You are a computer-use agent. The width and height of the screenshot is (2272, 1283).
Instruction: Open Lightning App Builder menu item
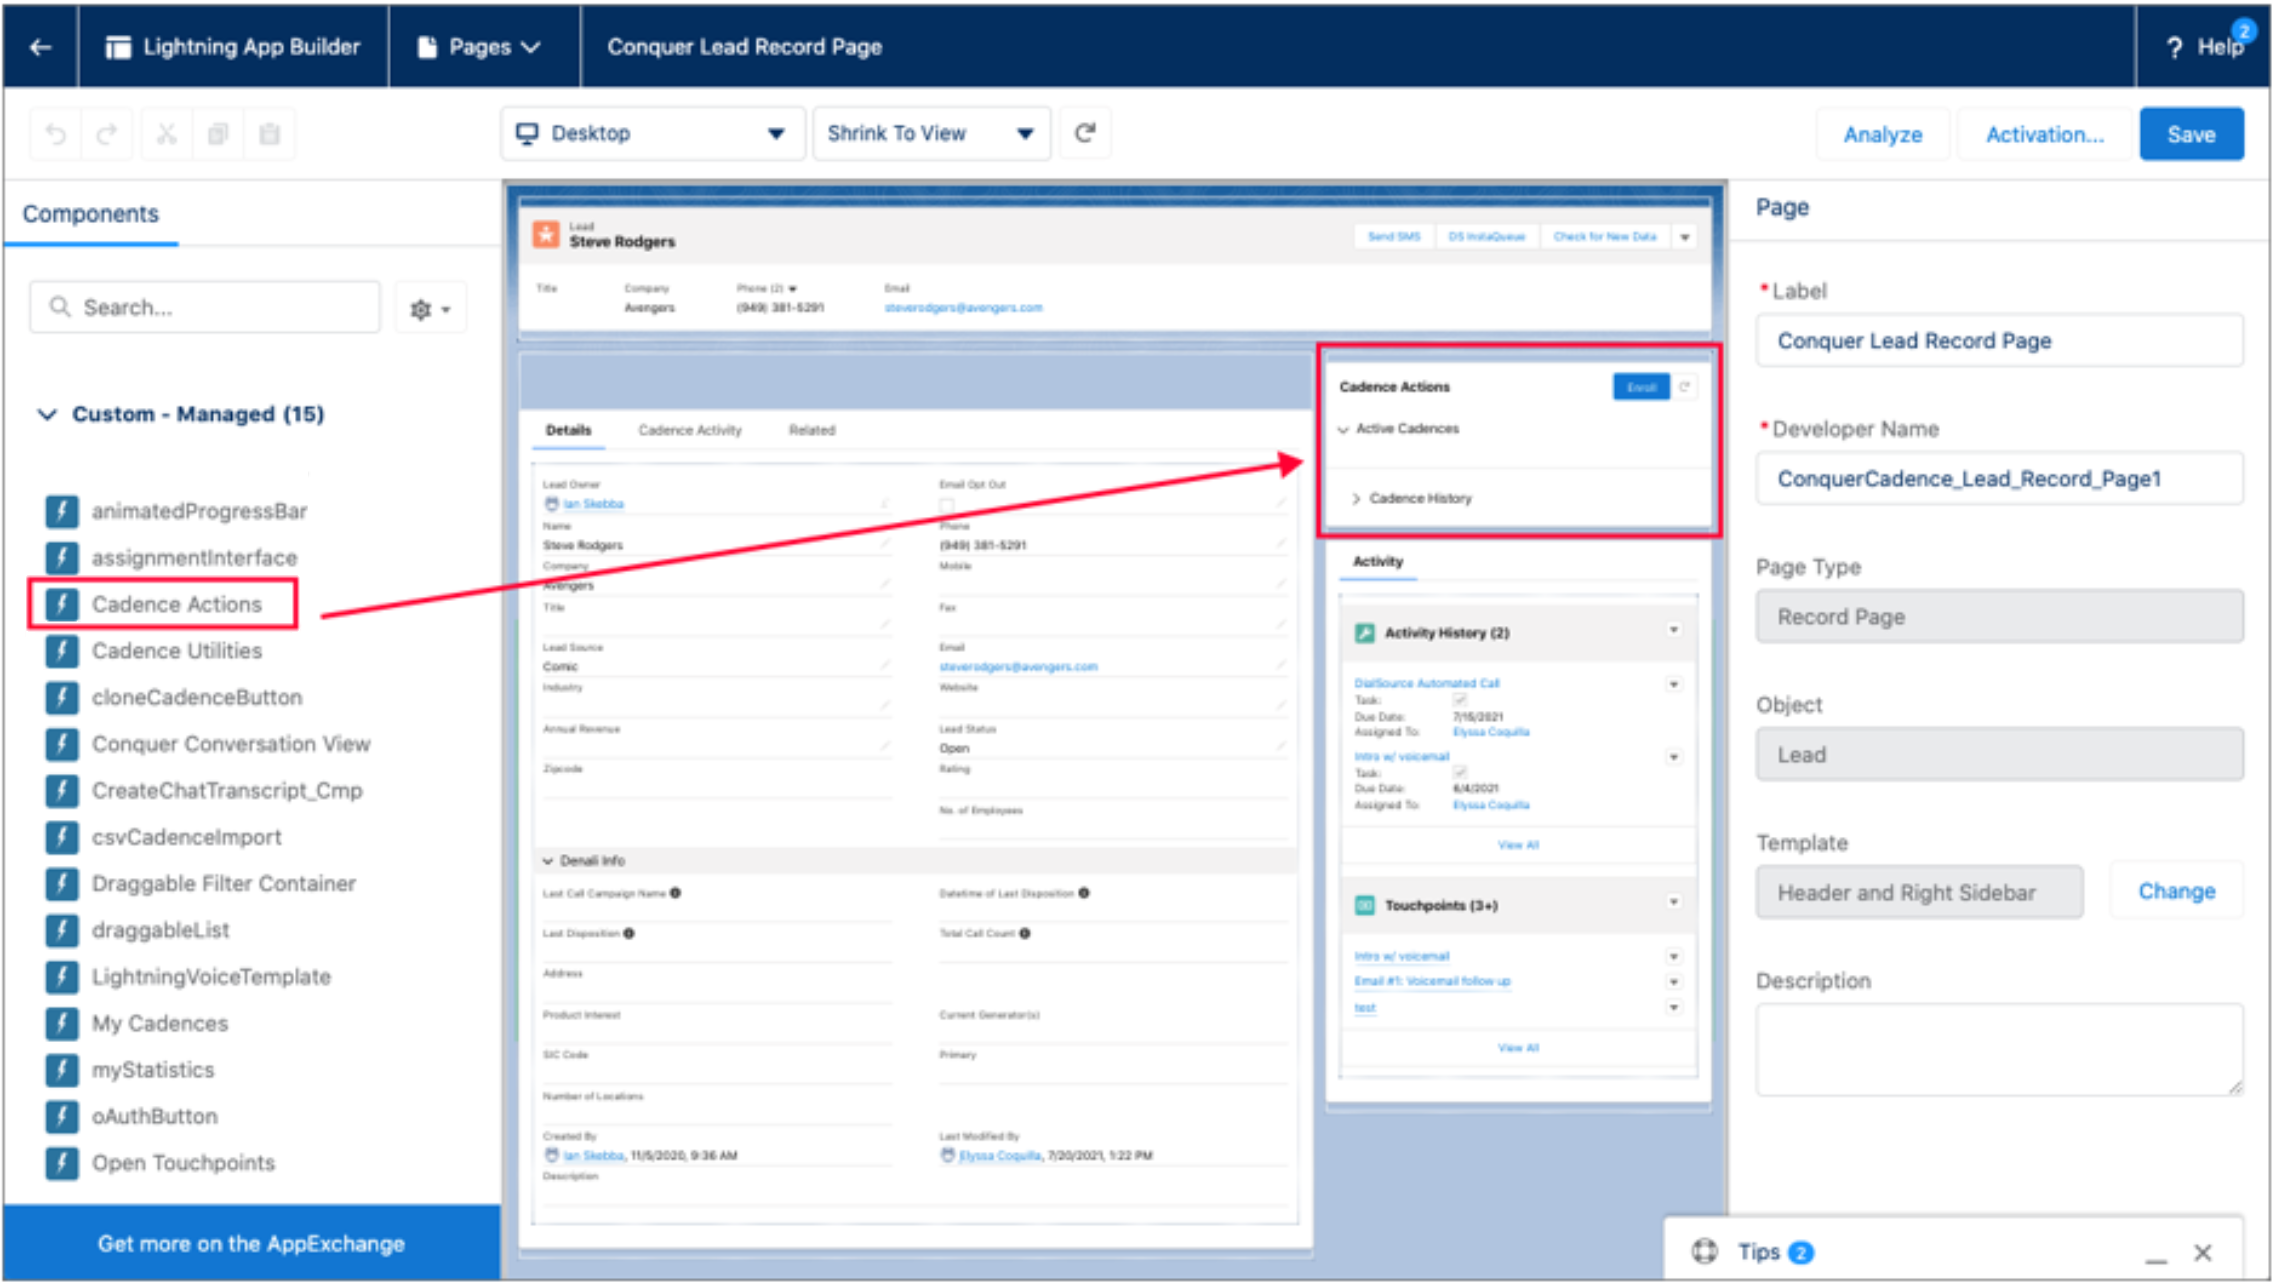(x=233, y=47)
